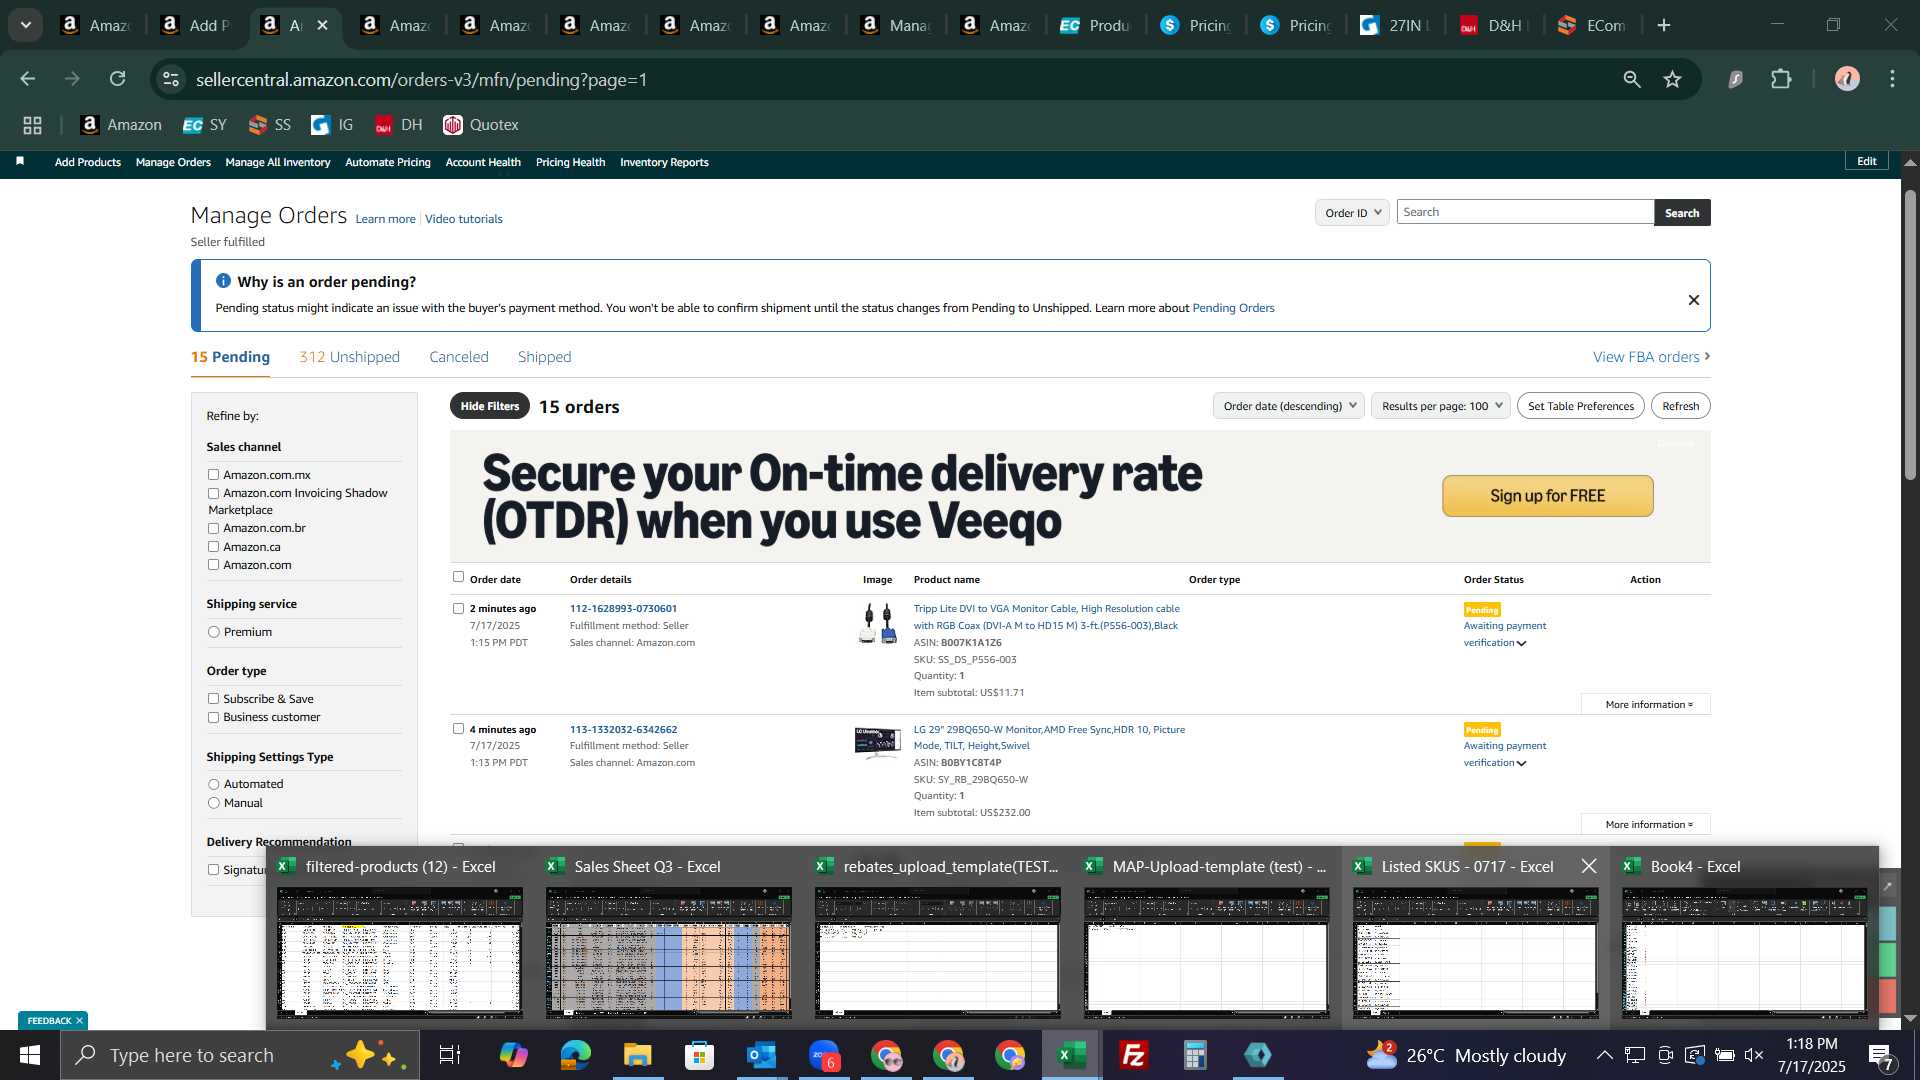Click the order Search input field
The height and width of the screenshot is (1080, 1920).
coord(1525,212)
